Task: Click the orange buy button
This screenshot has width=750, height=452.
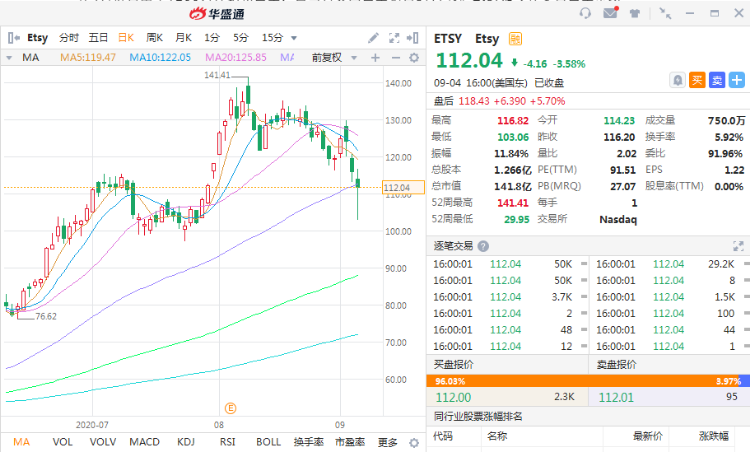Action: pyautogui.click(x=697, y=80)
